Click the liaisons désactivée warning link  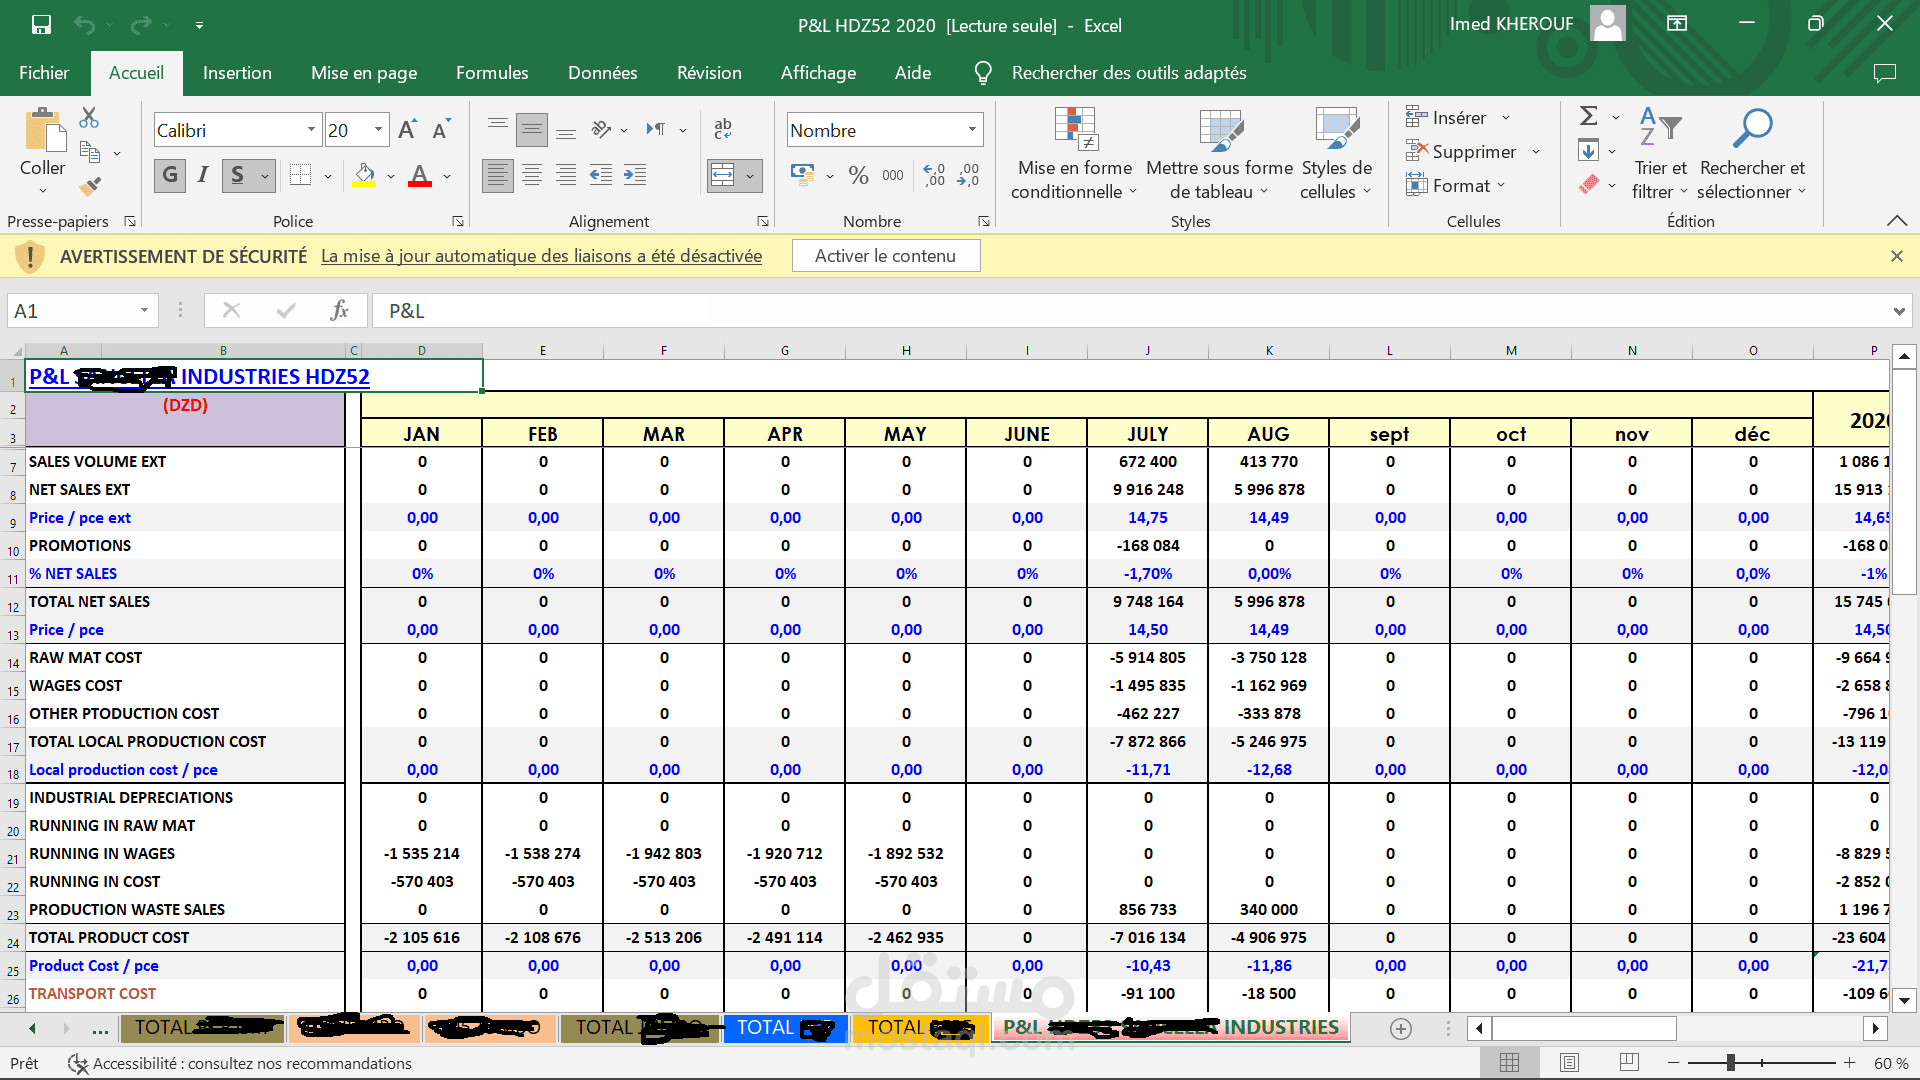click(541, 256)
